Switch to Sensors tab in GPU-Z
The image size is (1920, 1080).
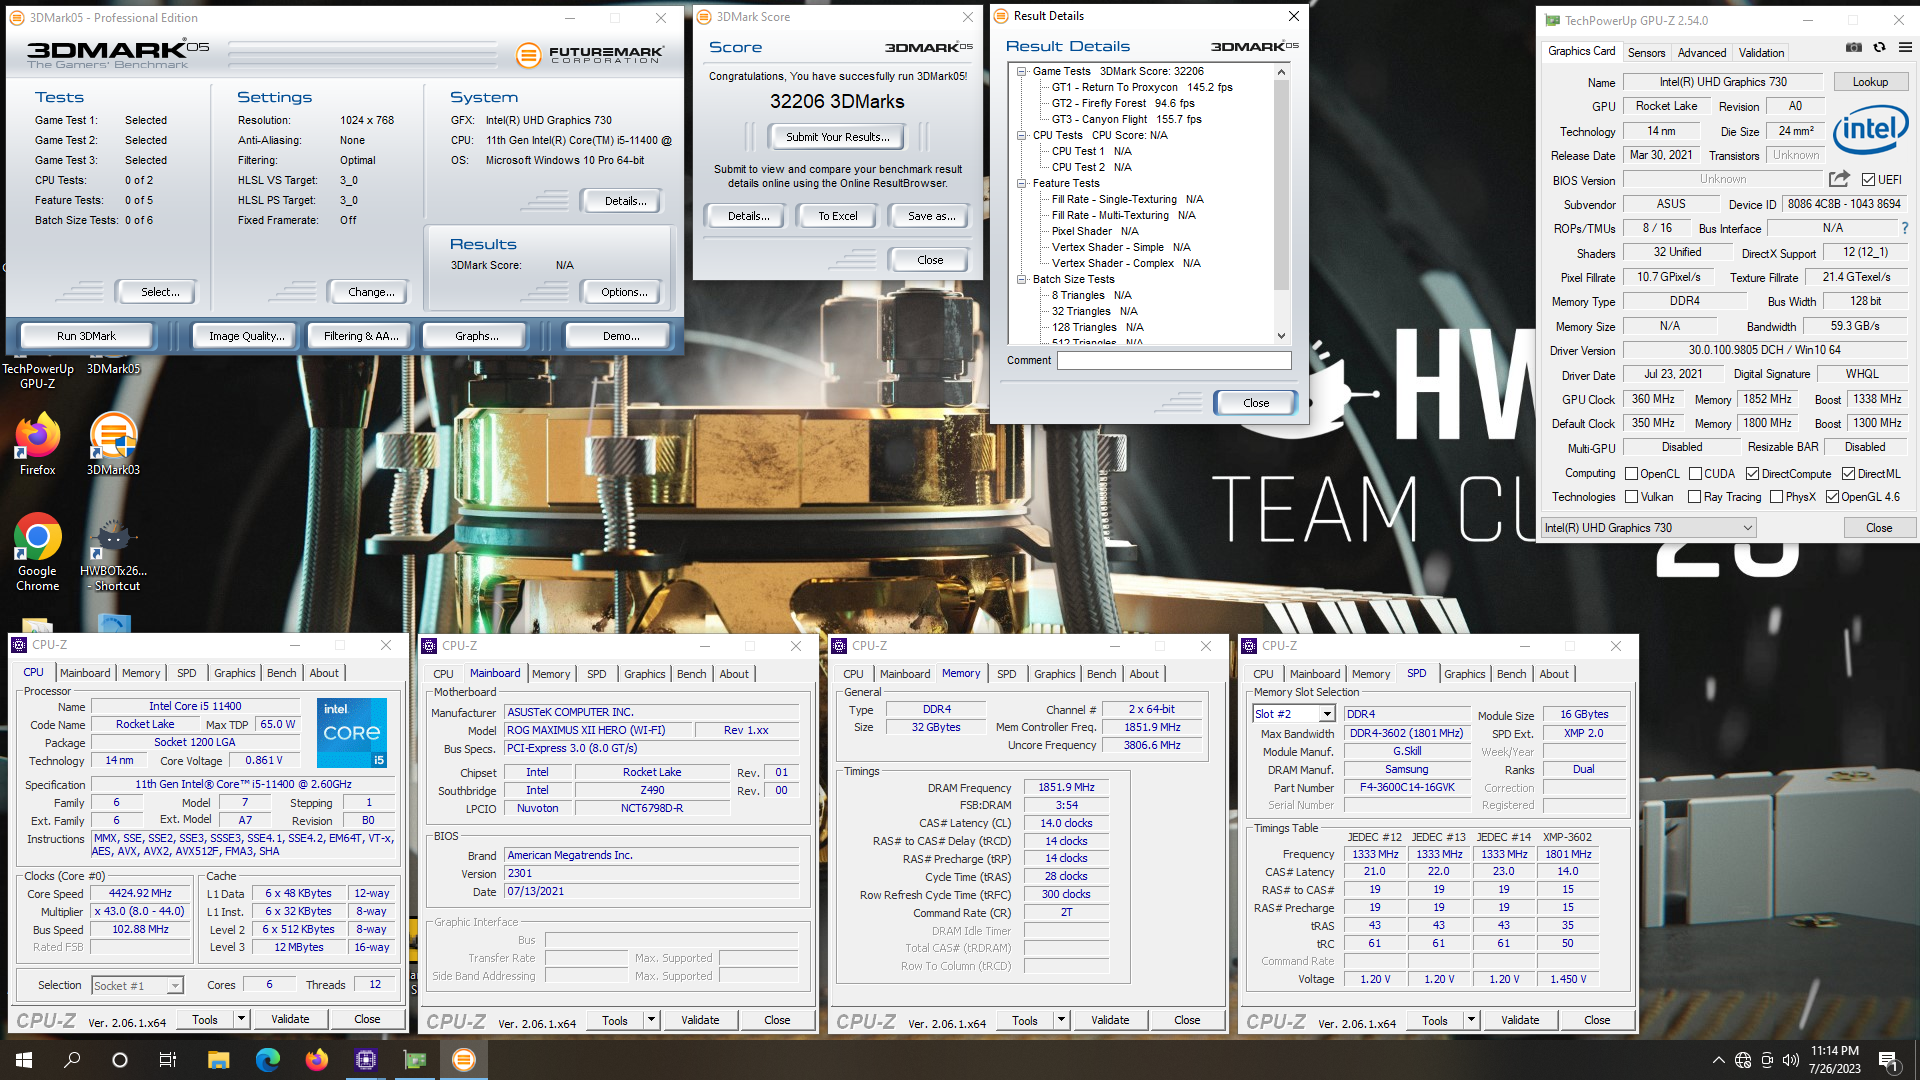click(1646, 53)
